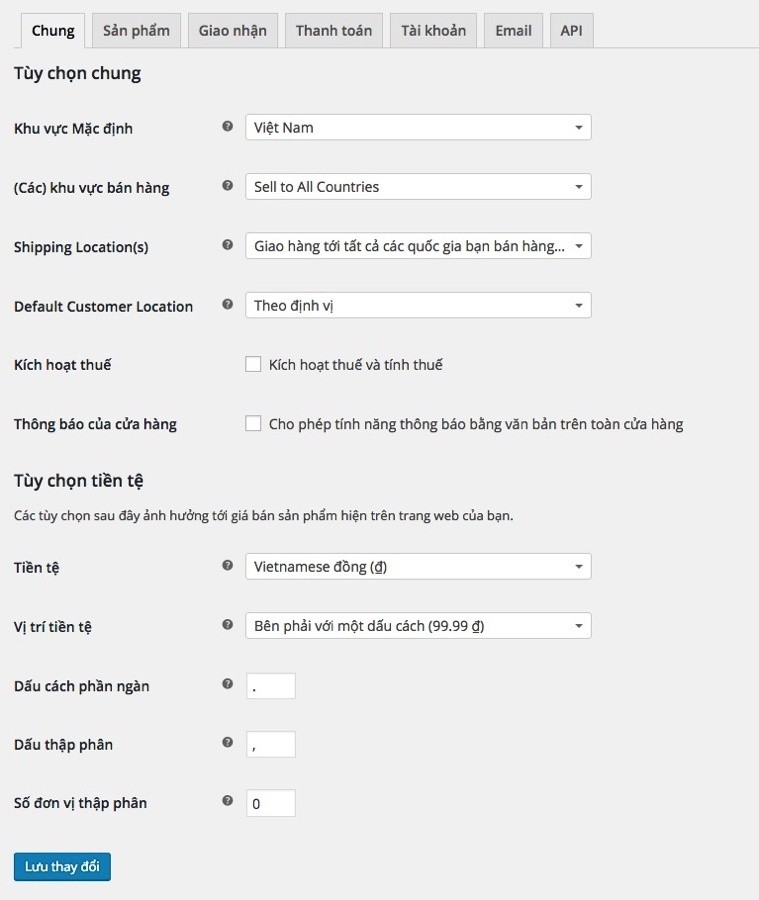This screenshot has height=900, width=759.
Task: Switch to the Sản phẩm tab
Action: pyautogui.click(x=136, y=30)
